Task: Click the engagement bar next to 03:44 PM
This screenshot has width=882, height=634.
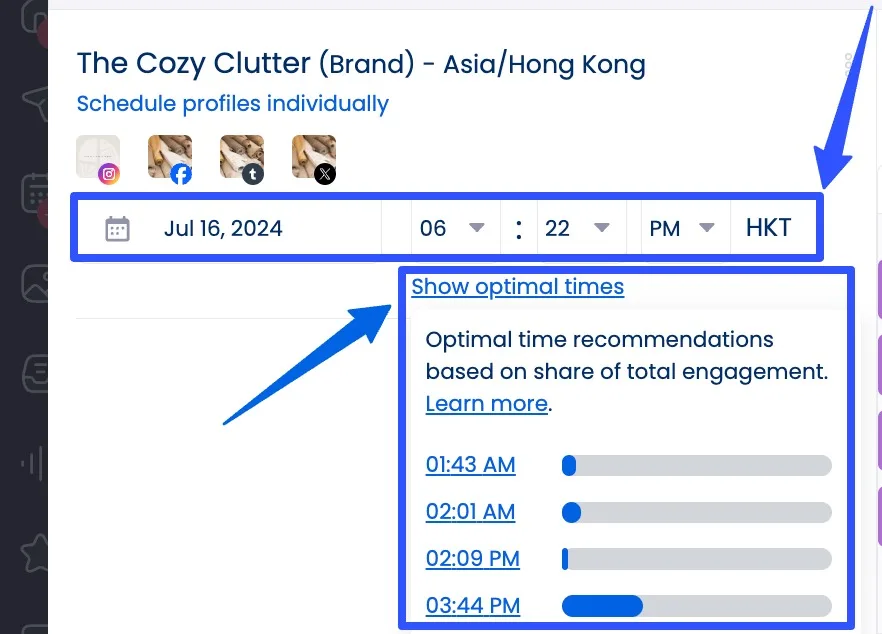Action: [697, 606]
